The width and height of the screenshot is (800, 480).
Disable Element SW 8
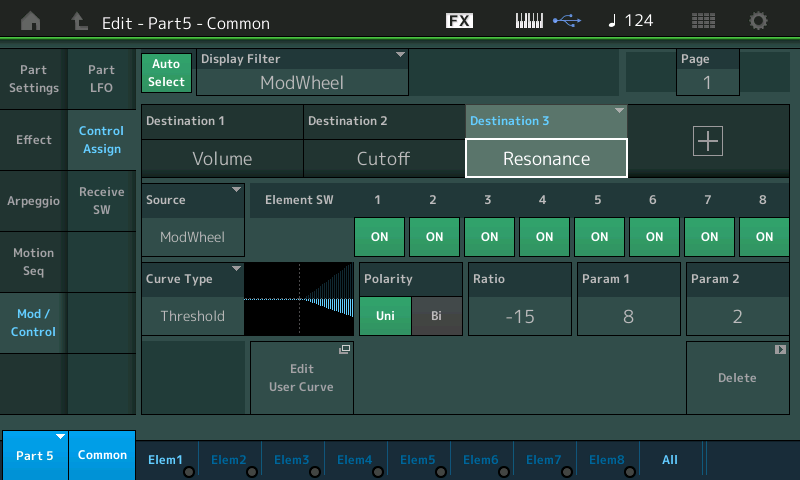click(764, 237)
